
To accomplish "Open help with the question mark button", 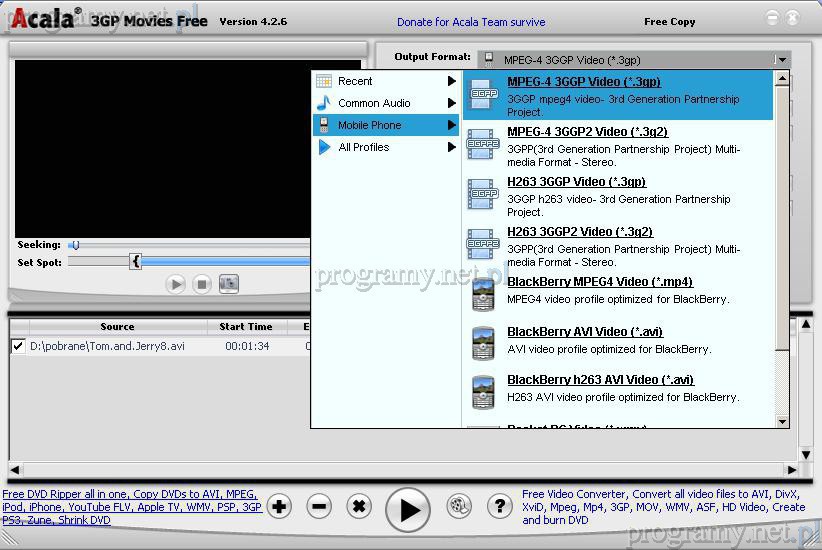I will tap(499, 507).
